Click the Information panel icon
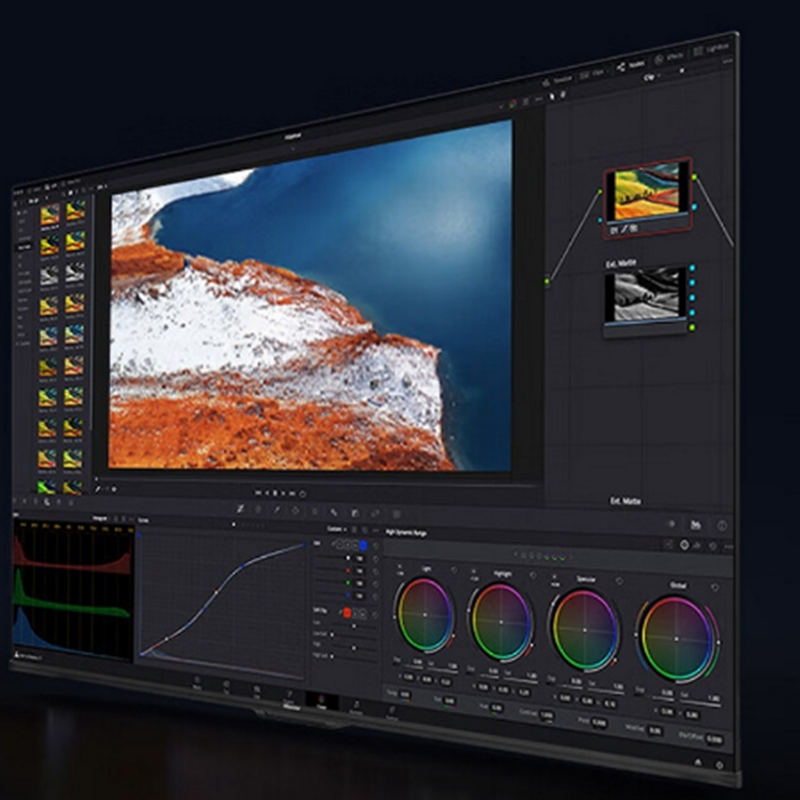Image resolution: width=800 pixels, height=800 pixels. coord(722,526)
